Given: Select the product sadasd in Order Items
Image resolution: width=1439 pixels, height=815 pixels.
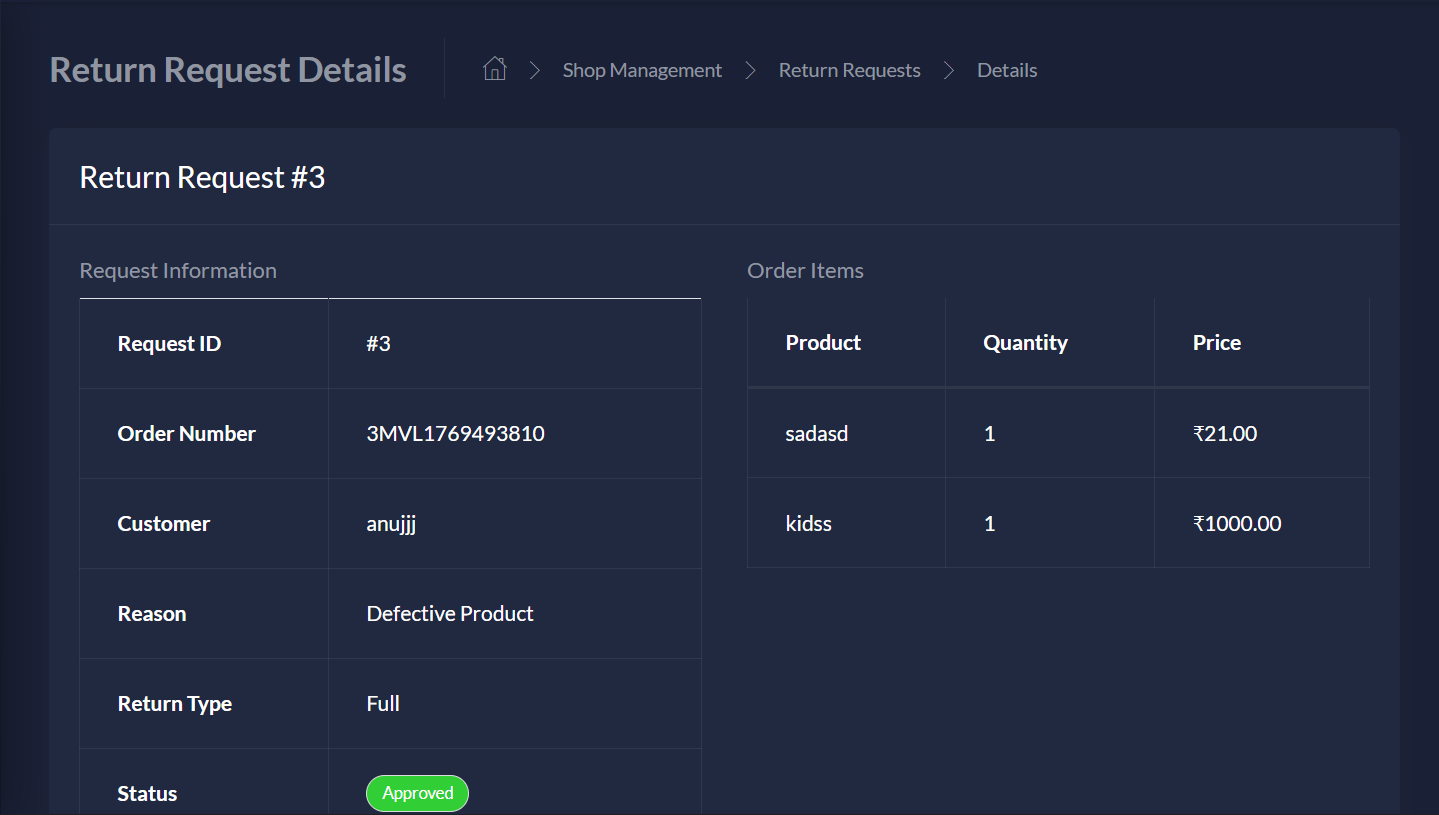Looking at the screenshot, I should (x=817, y=433).
